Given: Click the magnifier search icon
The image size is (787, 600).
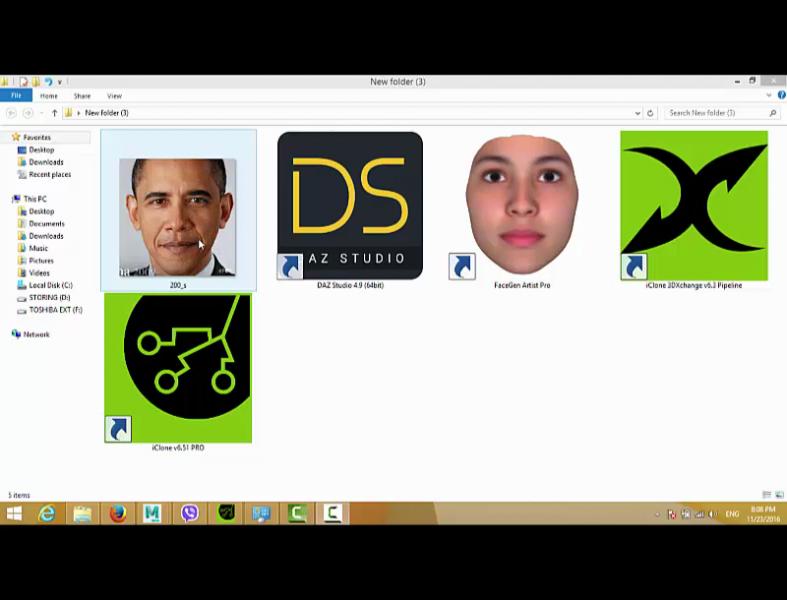Looking at the screenshot, I should (x=773, y=113).
